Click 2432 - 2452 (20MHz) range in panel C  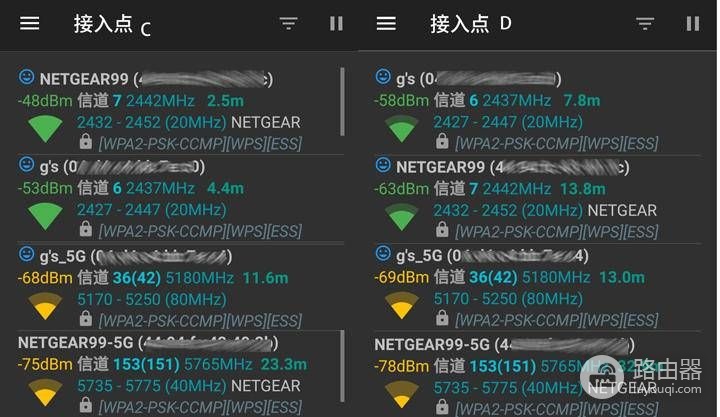point(152,122)
